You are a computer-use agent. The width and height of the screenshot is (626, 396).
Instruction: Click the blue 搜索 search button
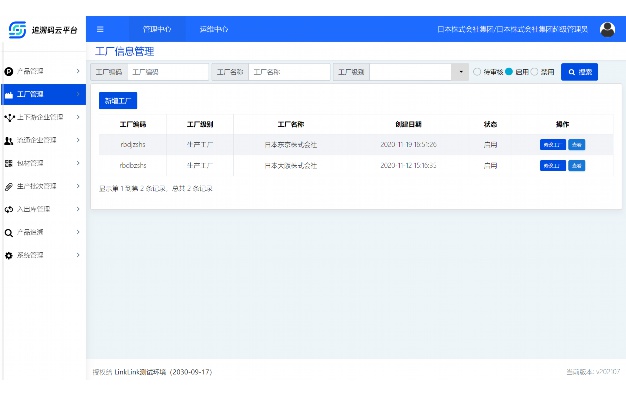tap(579, 72)
